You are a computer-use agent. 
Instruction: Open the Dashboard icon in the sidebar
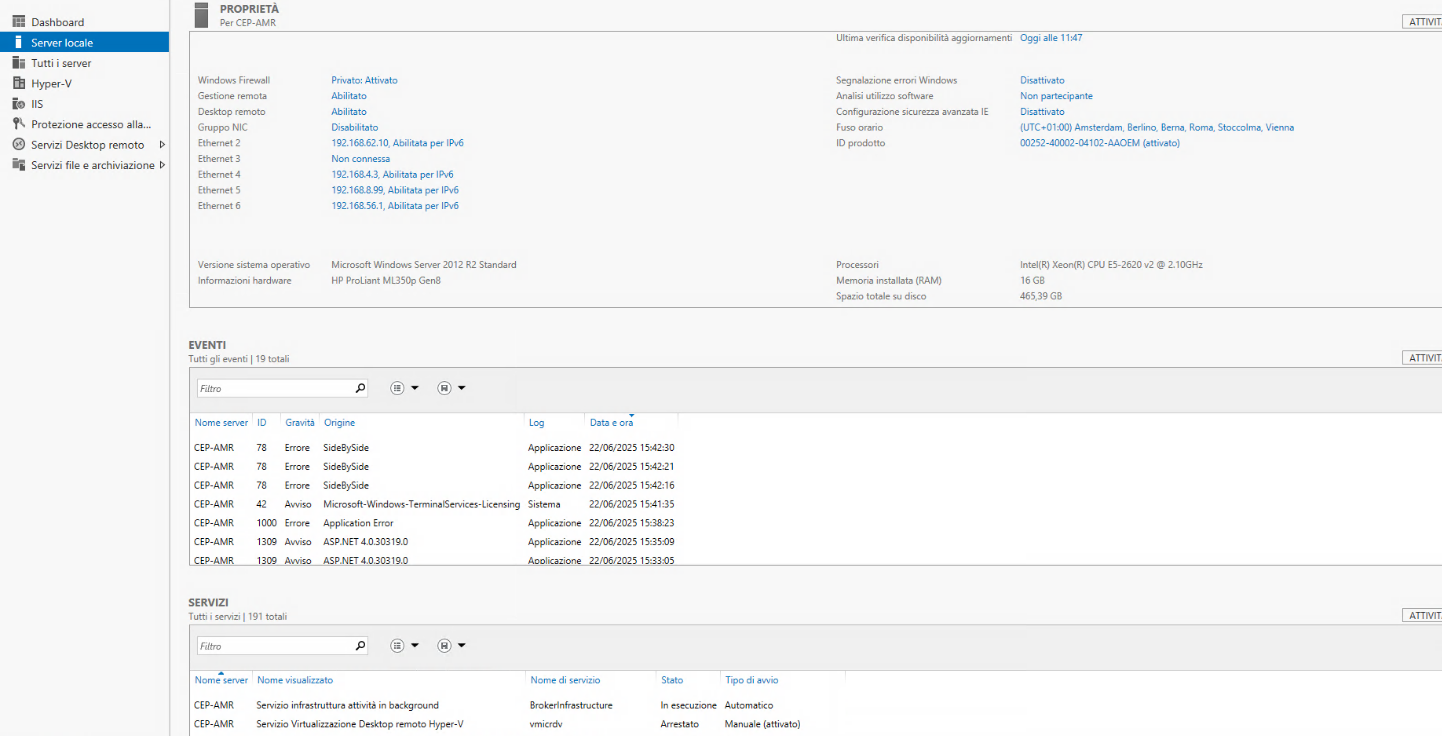coord(18,22)
